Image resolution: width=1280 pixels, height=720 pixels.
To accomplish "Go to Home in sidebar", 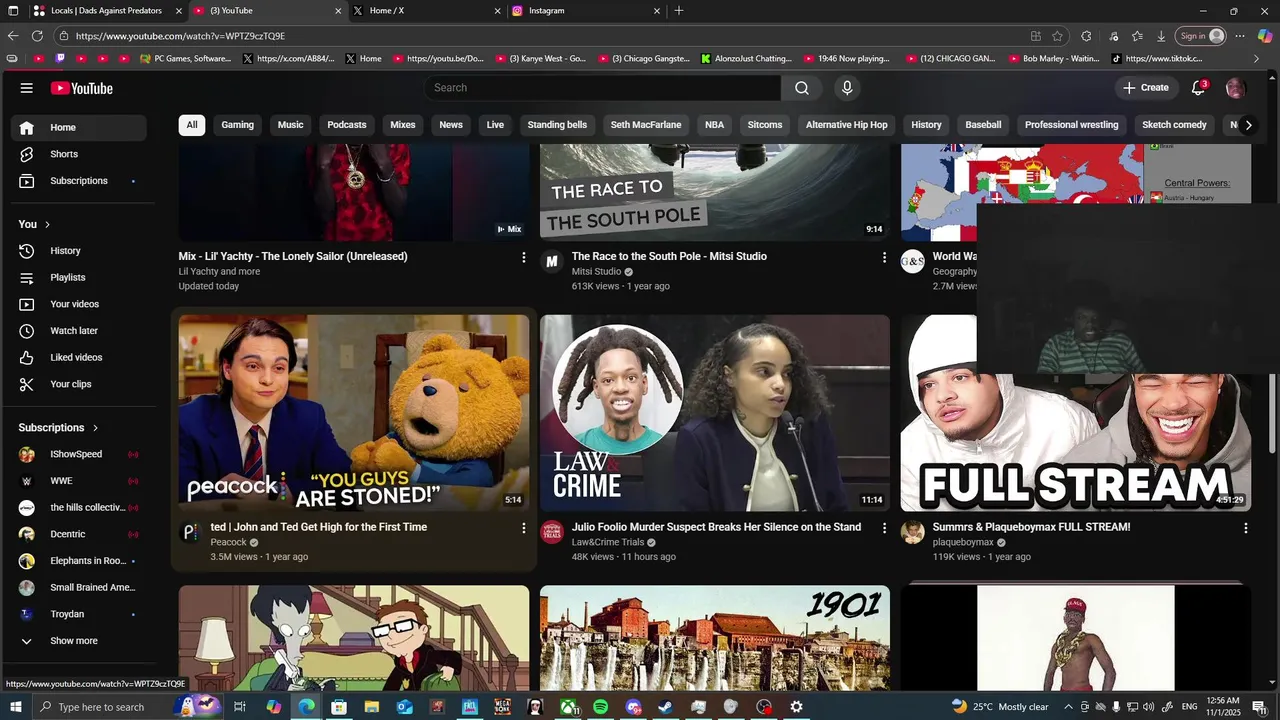I will [79, 127].
